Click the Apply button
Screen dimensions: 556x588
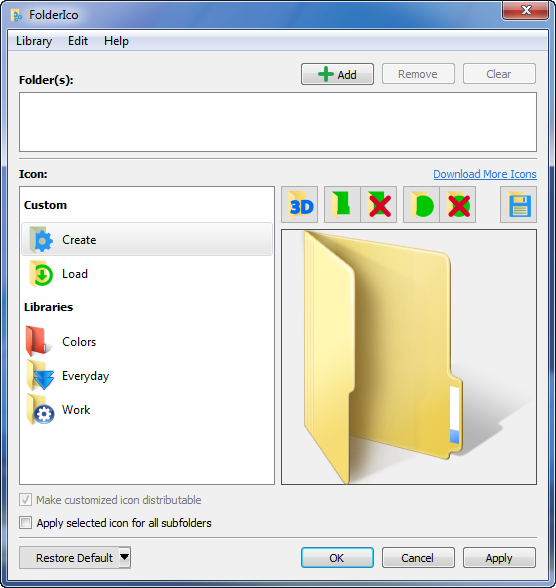499,558
